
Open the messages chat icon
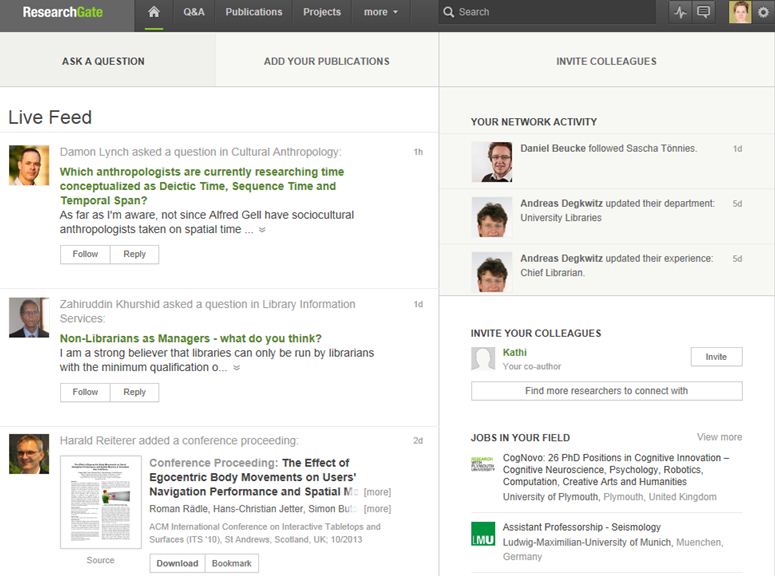pos(703,12)
